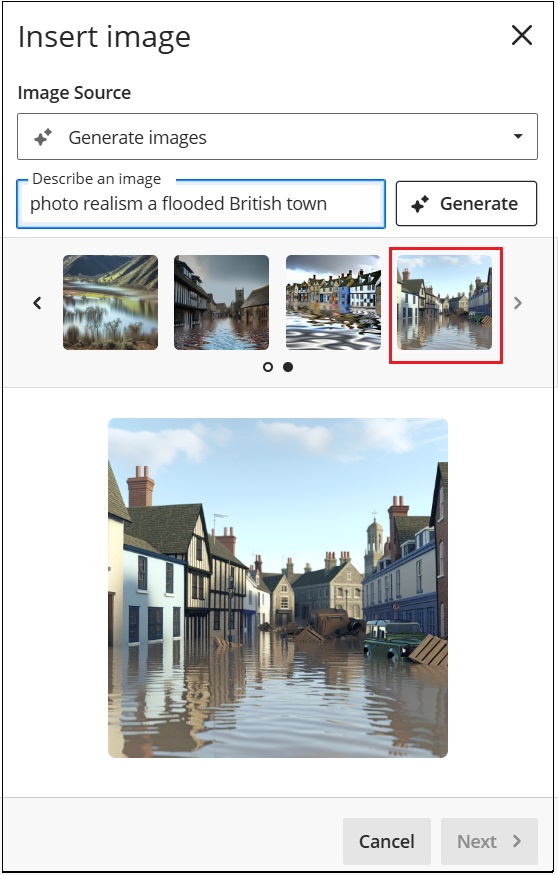Go to previous thumbnails with left chevron

(37, 303)
